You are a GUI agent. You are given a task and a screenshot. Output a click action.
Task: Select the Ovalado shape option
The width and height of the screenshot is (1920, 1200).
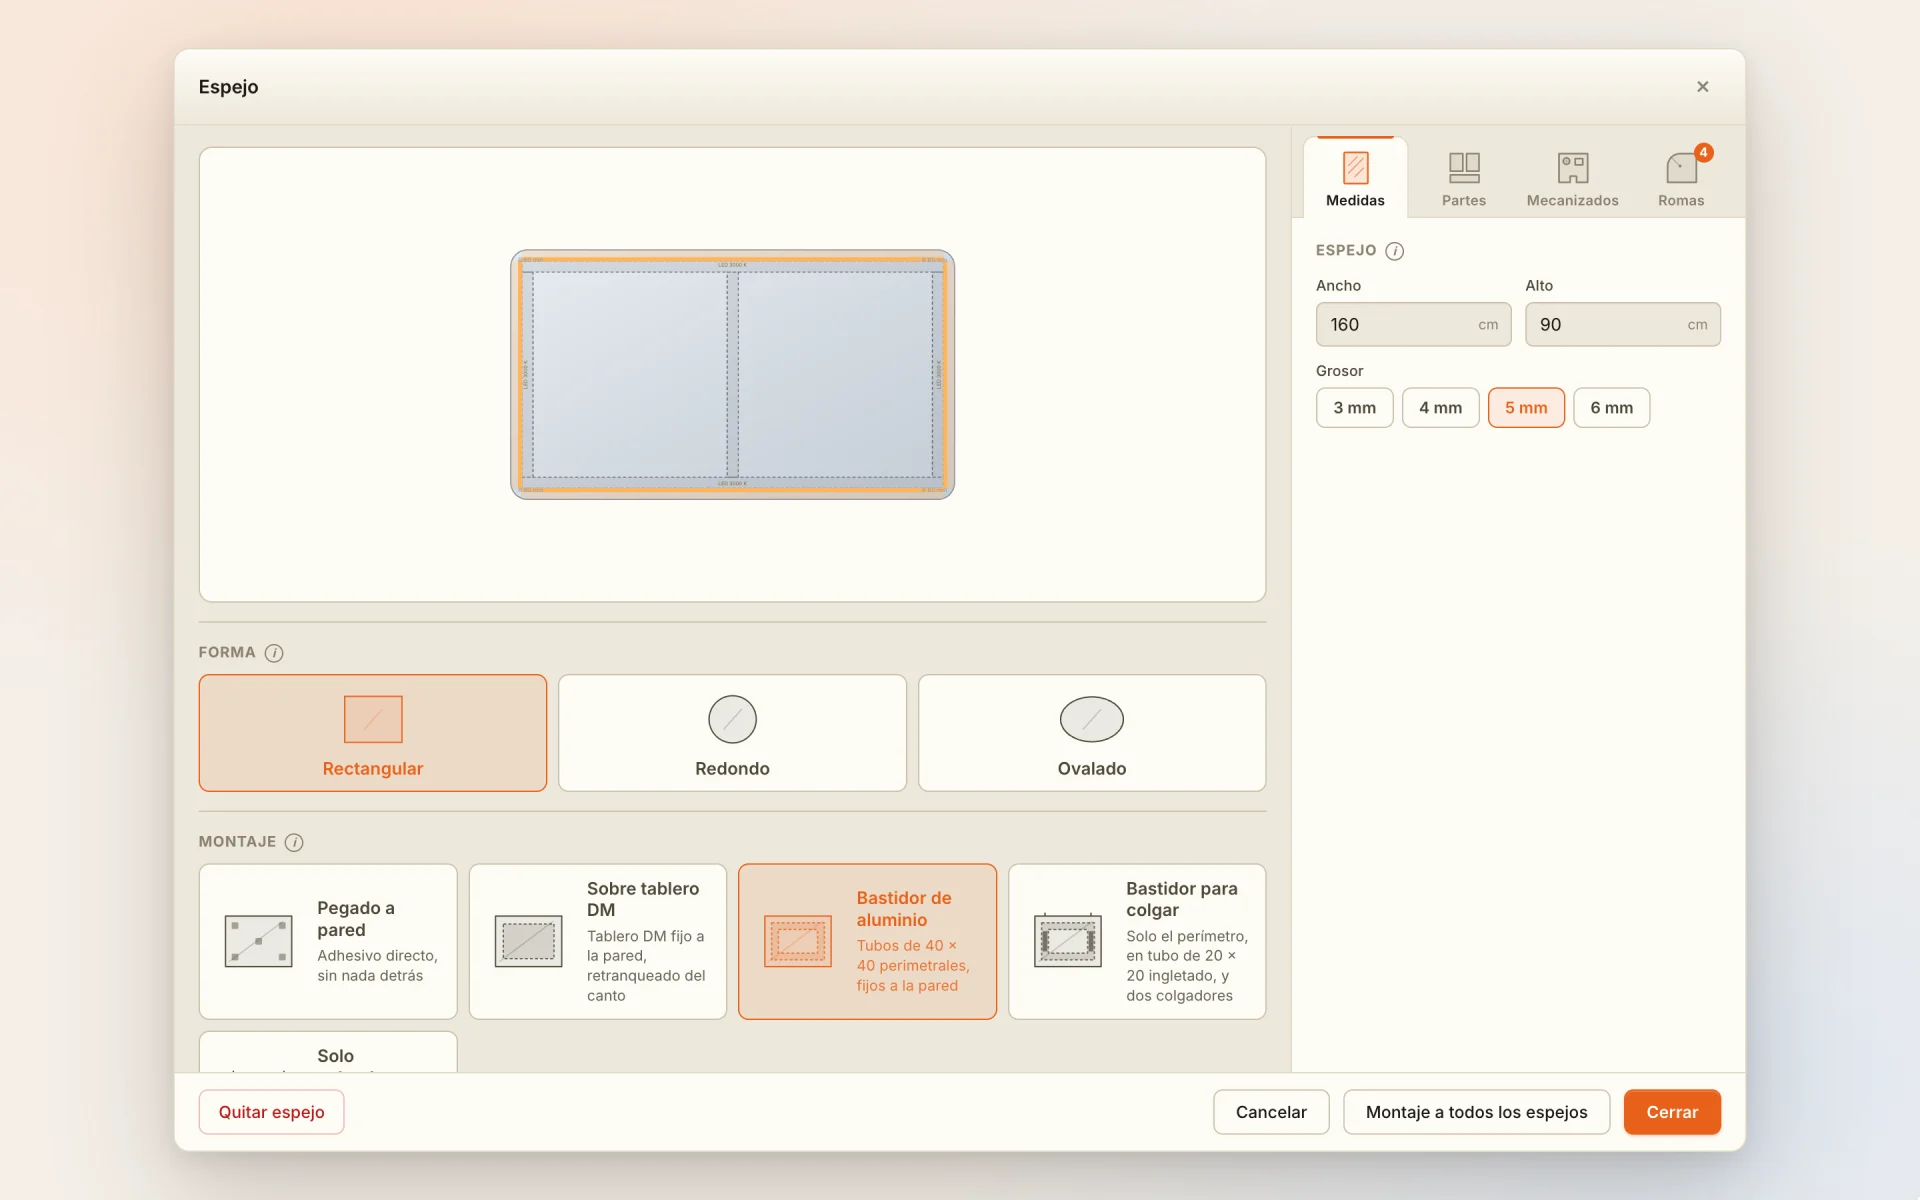pos(1092,733)
